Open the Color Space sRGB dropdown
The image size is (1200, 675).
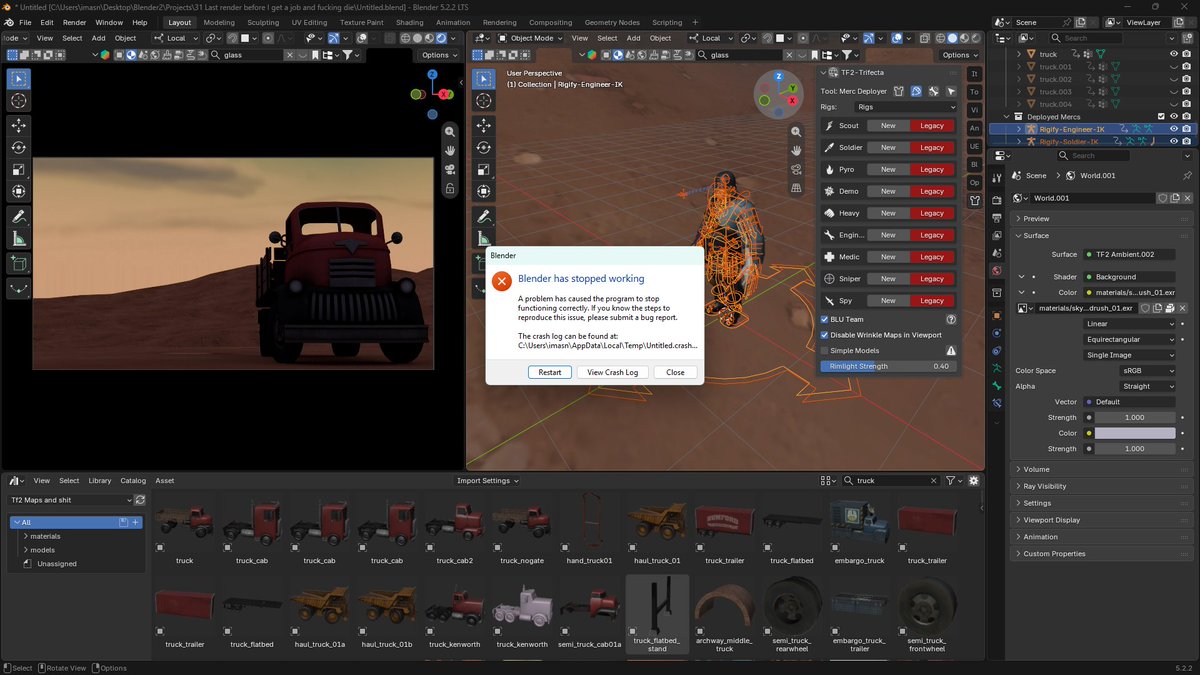(x=1146, y=371)
